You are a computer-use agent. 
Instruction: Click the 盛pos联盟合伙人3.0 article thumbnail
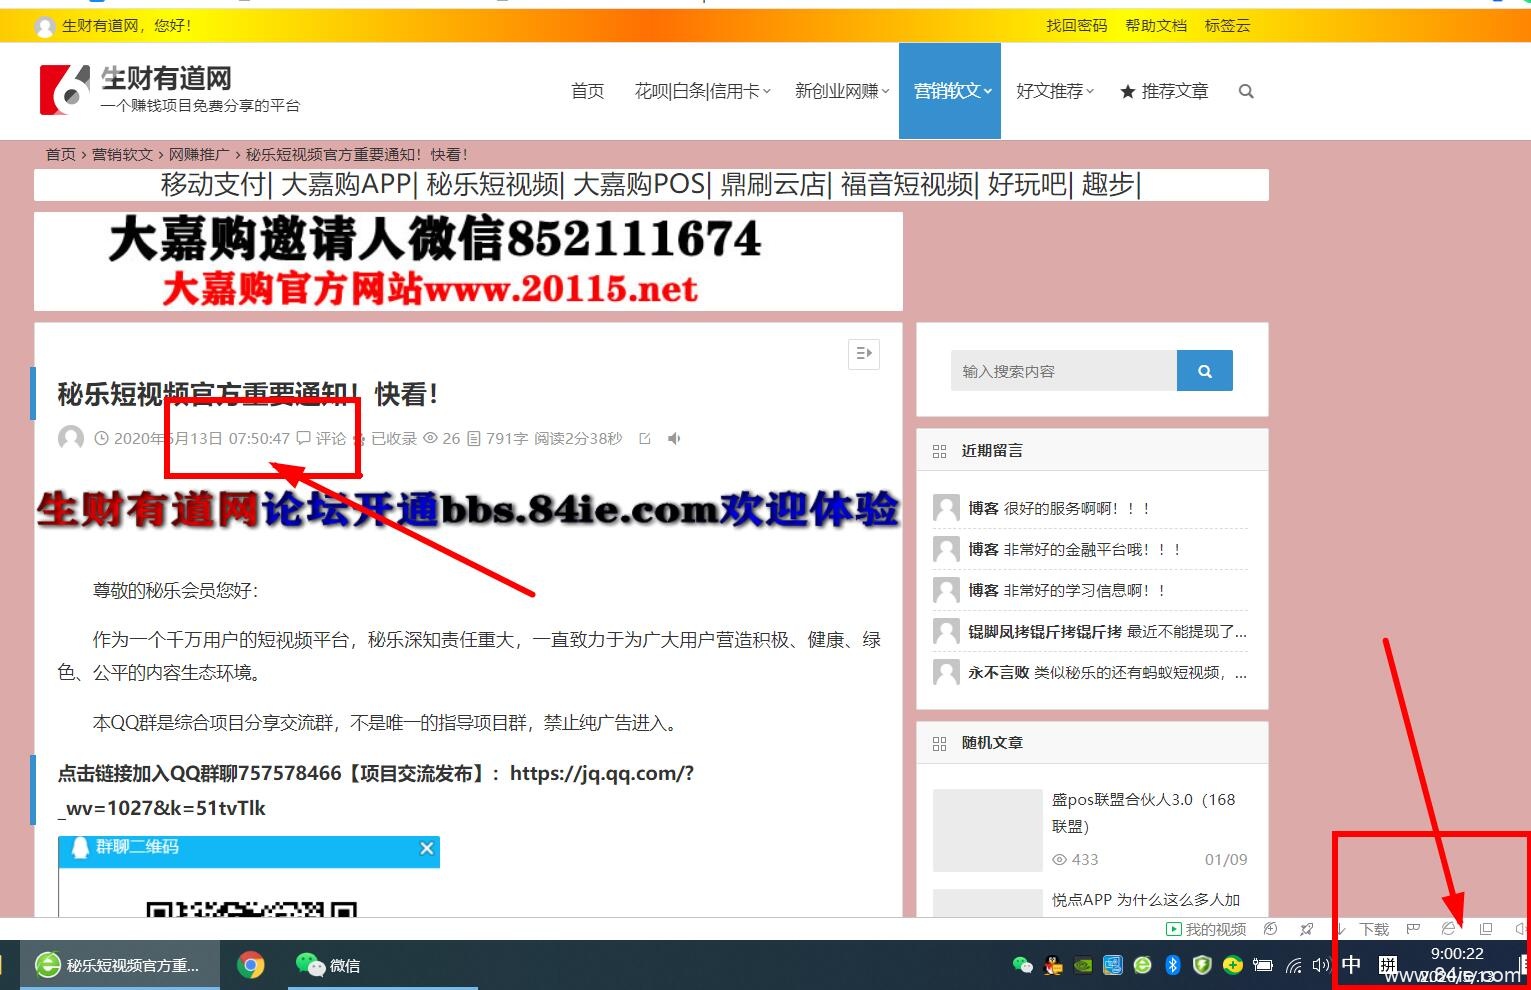(988, 830)
